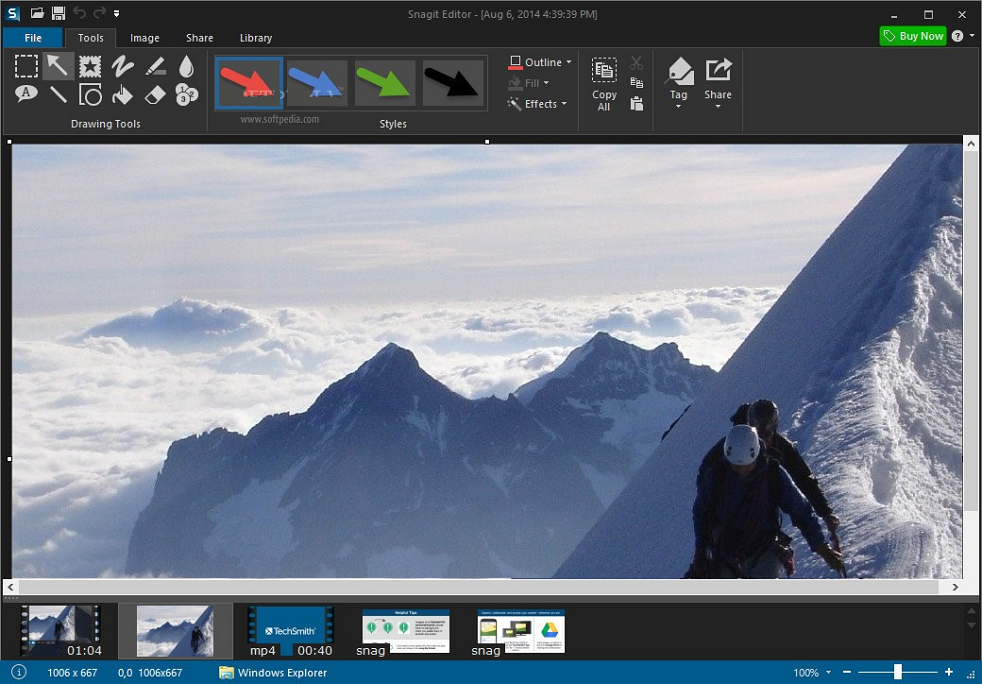Select the highlighted mountain image thumbnail

[175, 631]
